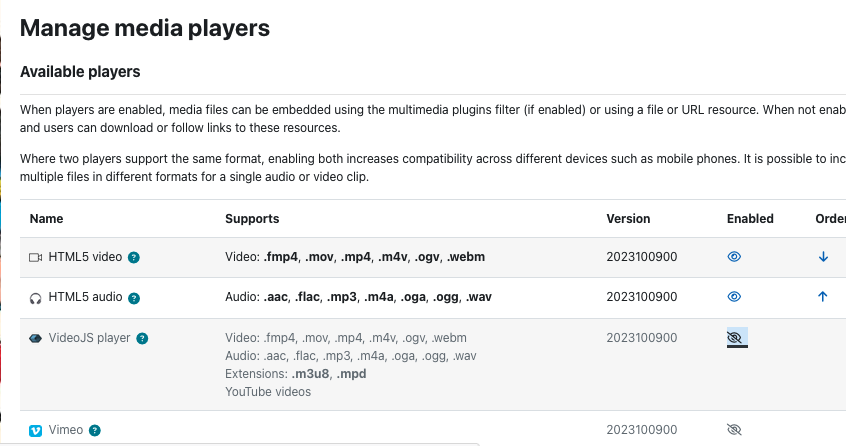Click the Version column header

tap(628, 218)
